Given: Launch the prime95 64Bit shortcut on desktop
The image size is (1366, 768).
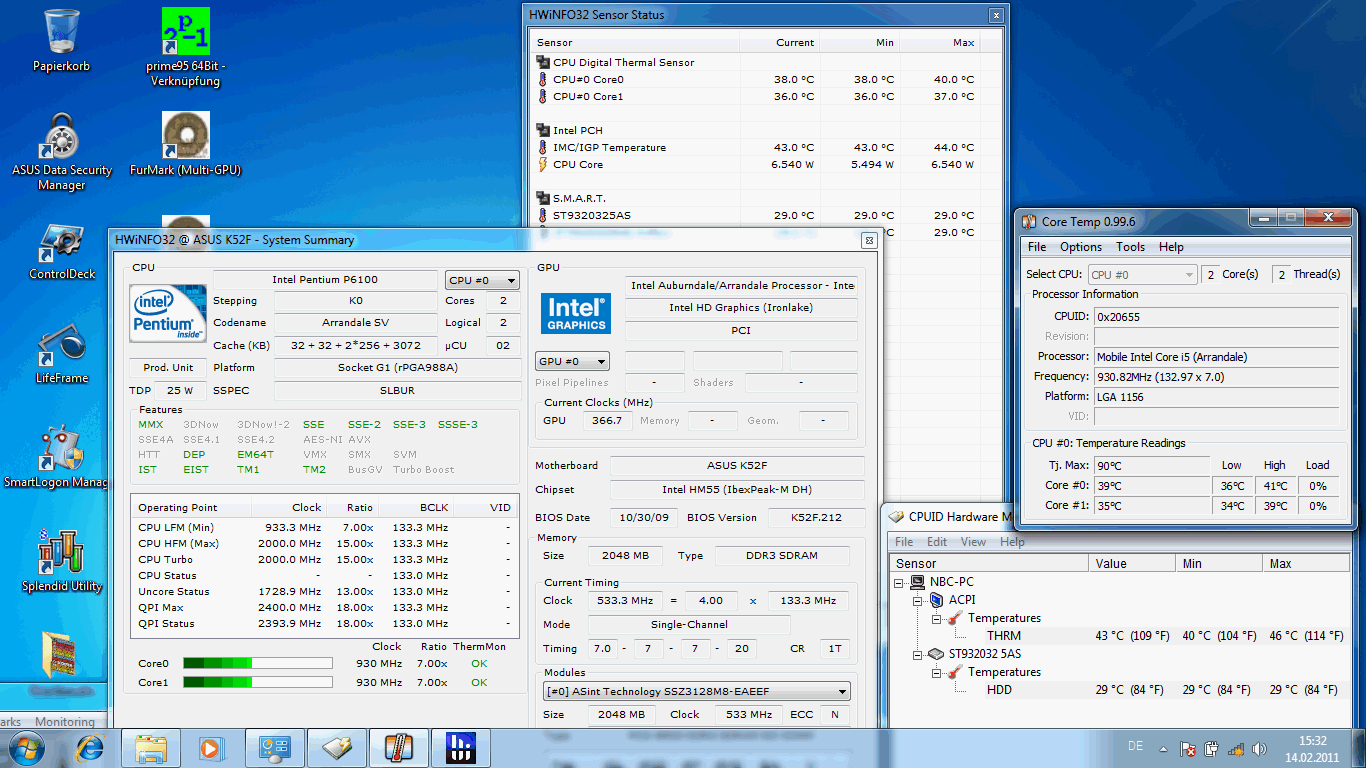Looking at the screenshot, I should point(186,45).
